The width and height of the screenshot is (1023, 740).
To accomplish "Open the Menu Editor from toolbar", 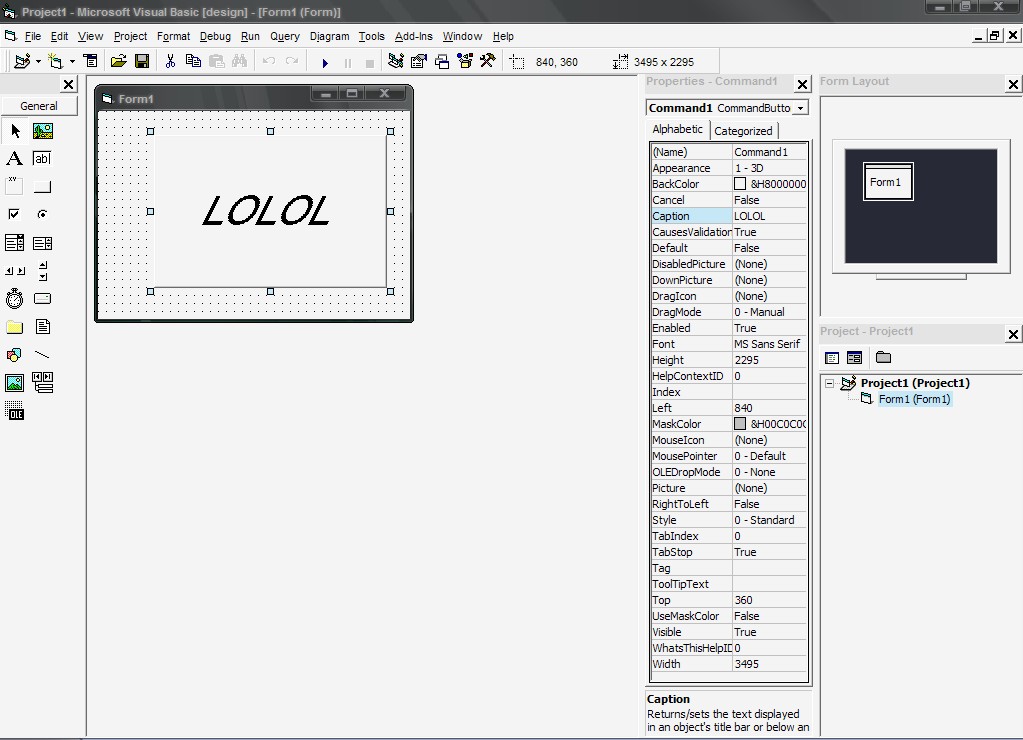I will (x=90, y=61).
